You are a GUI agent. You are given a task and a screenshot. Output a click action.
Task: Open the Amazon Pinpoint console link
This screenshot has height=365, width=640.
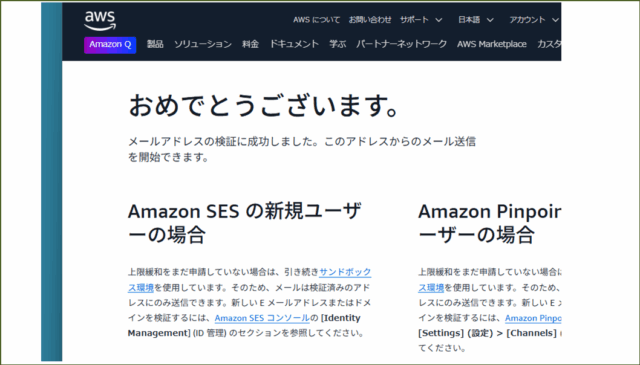point(533,318)
